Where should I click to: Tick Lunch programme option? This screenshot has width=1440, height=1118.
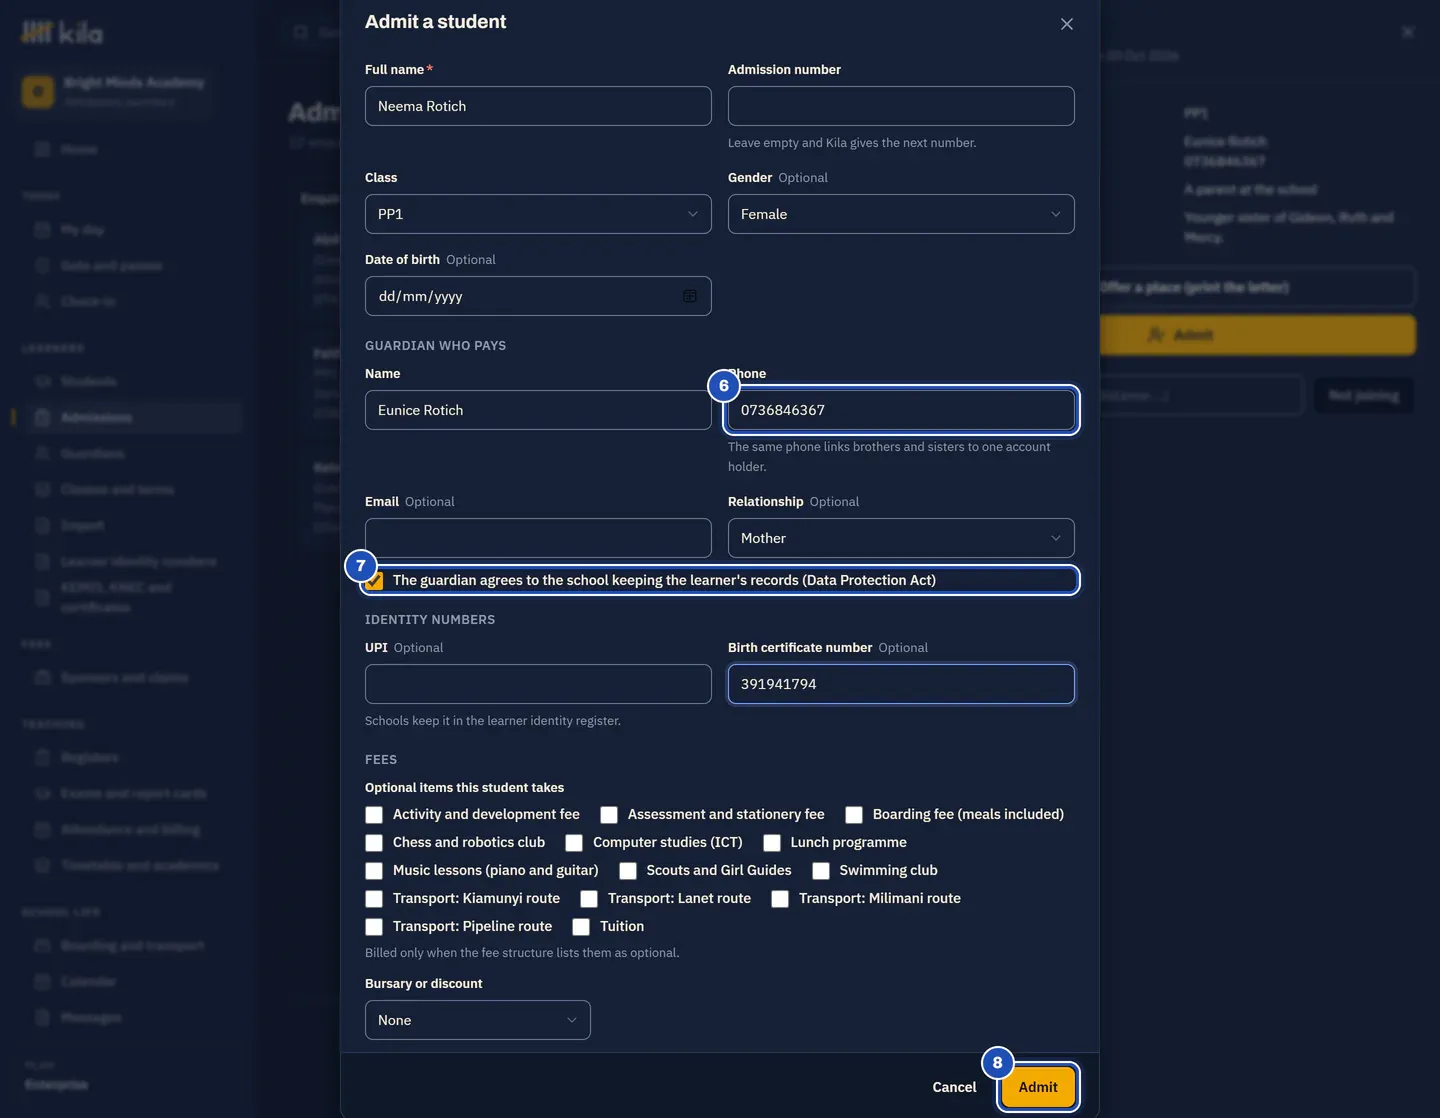click(x=772, y=843)
